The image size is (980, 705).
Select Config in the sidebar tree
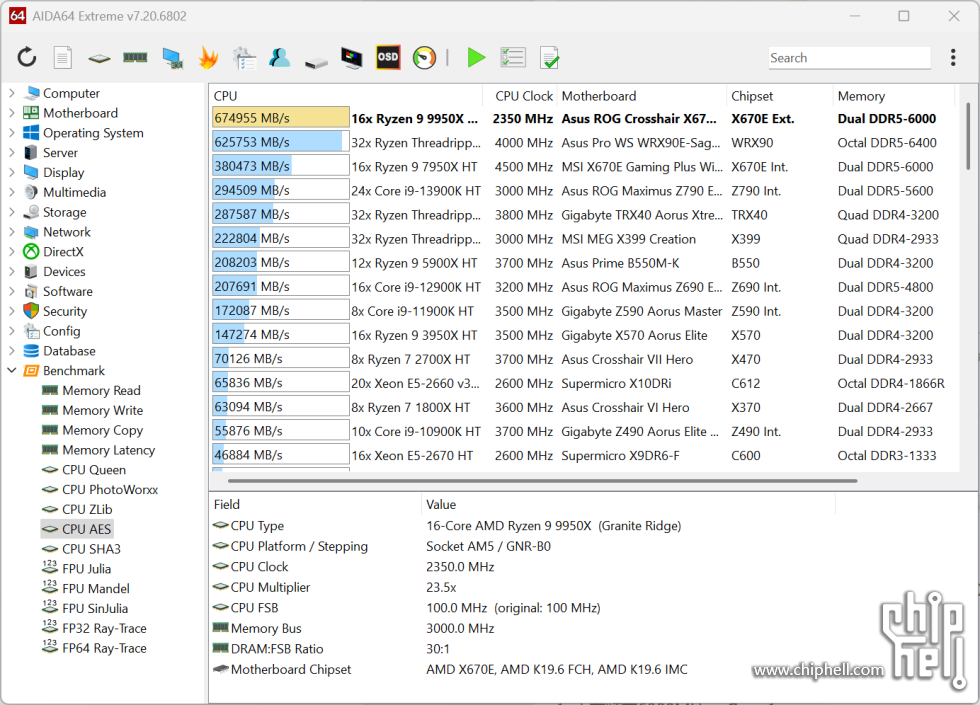click(x=61, y=331)
